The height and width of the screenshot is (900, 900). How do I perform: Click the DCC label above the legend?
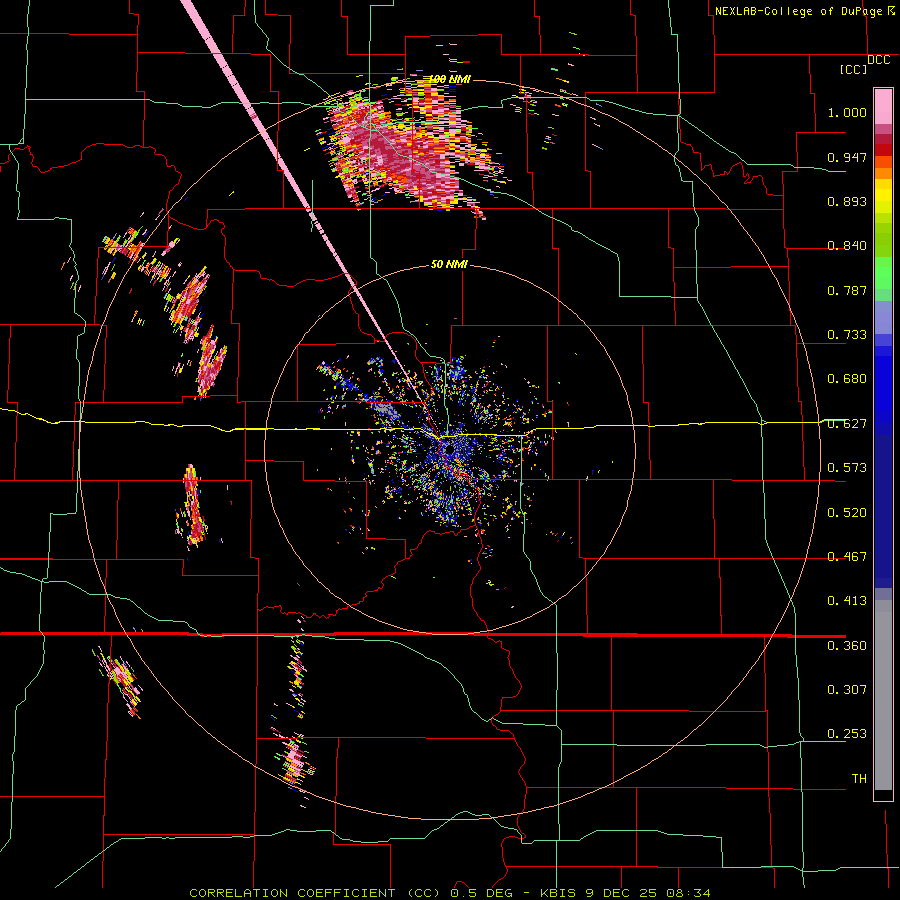pyautogui.click(x=878, y=60)
